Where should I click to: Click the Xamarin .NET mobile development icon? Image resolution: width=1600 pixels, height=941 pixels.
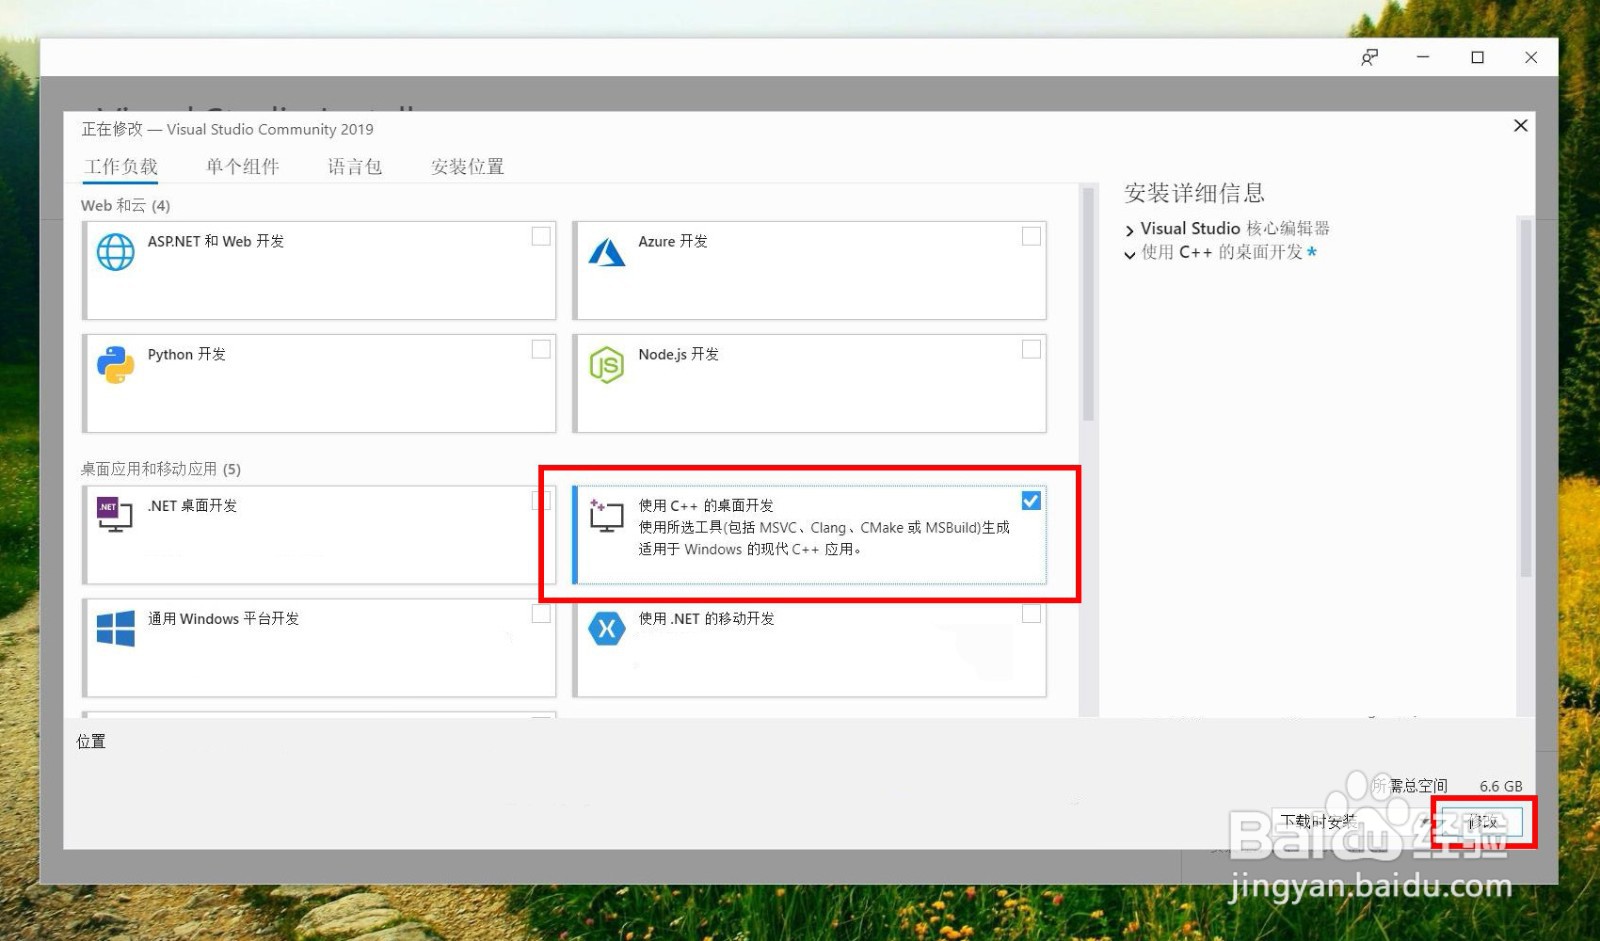click(x=606, y=629)
